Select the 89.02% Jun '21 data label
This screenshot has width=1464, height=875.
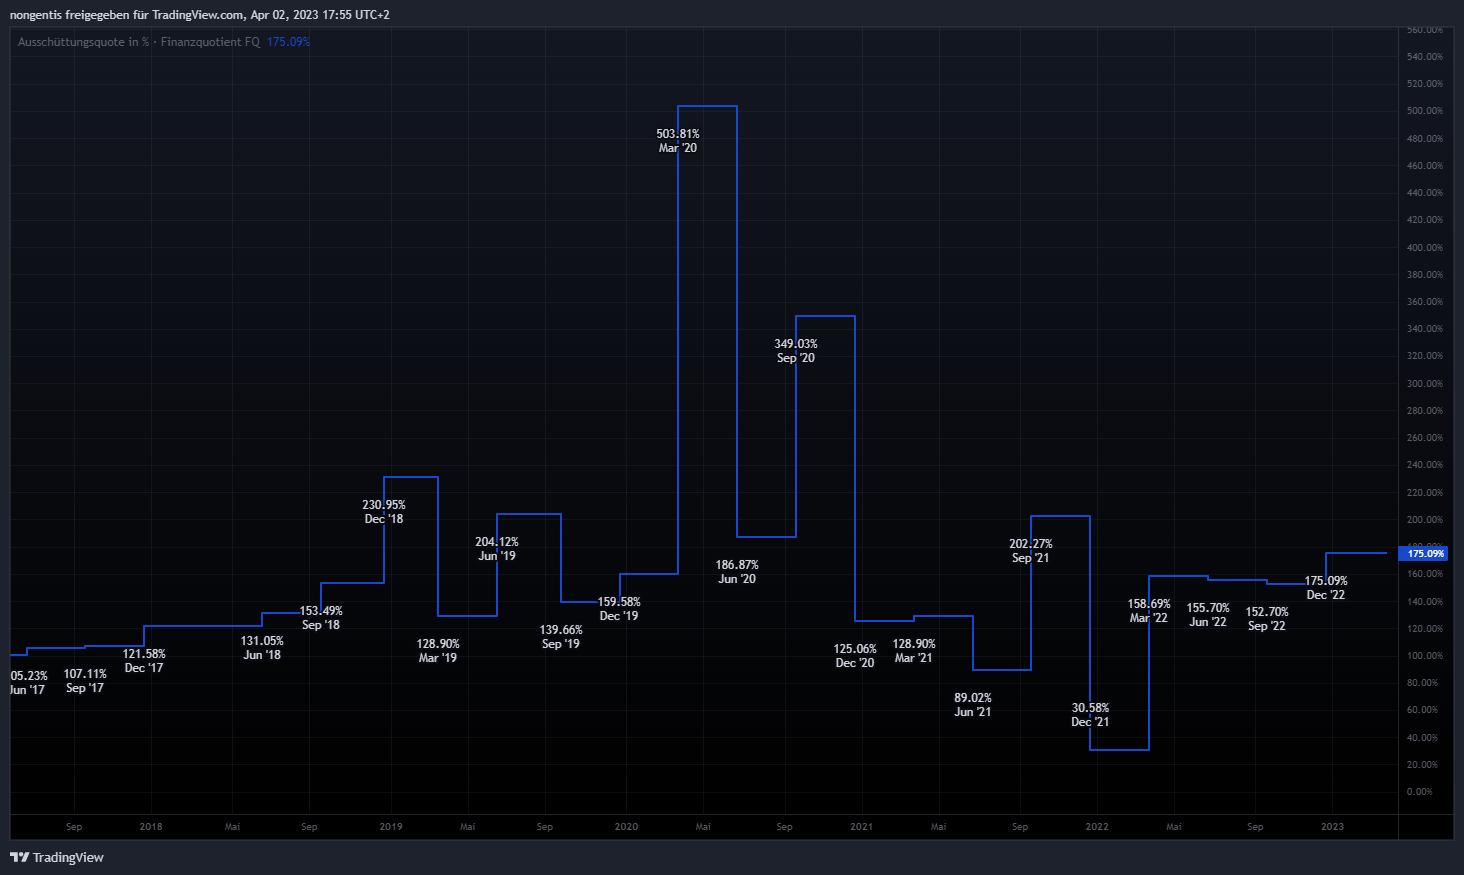point(973,705)
